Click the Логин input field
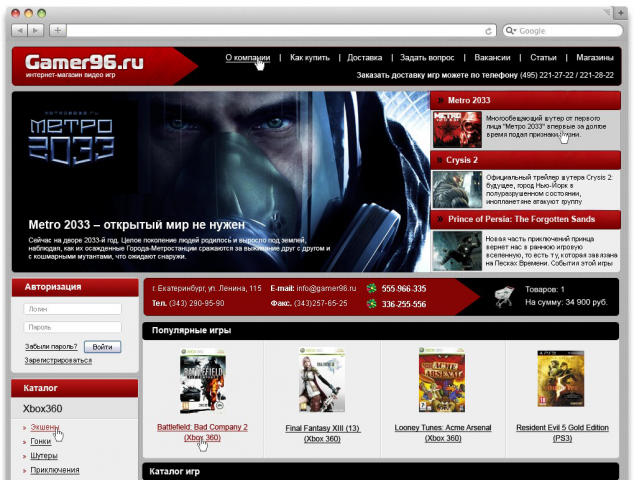Screen dimensions: 634x480 tap(73, 309)
